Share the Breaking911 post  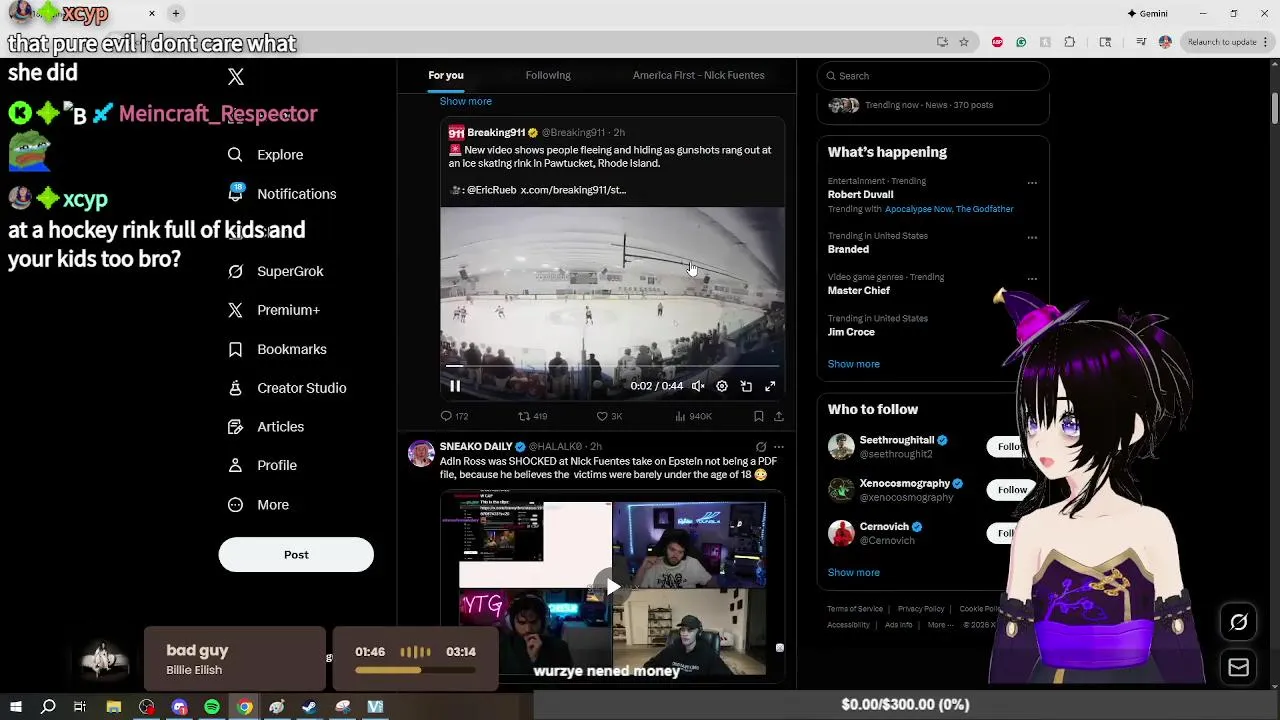click(779, 416)
